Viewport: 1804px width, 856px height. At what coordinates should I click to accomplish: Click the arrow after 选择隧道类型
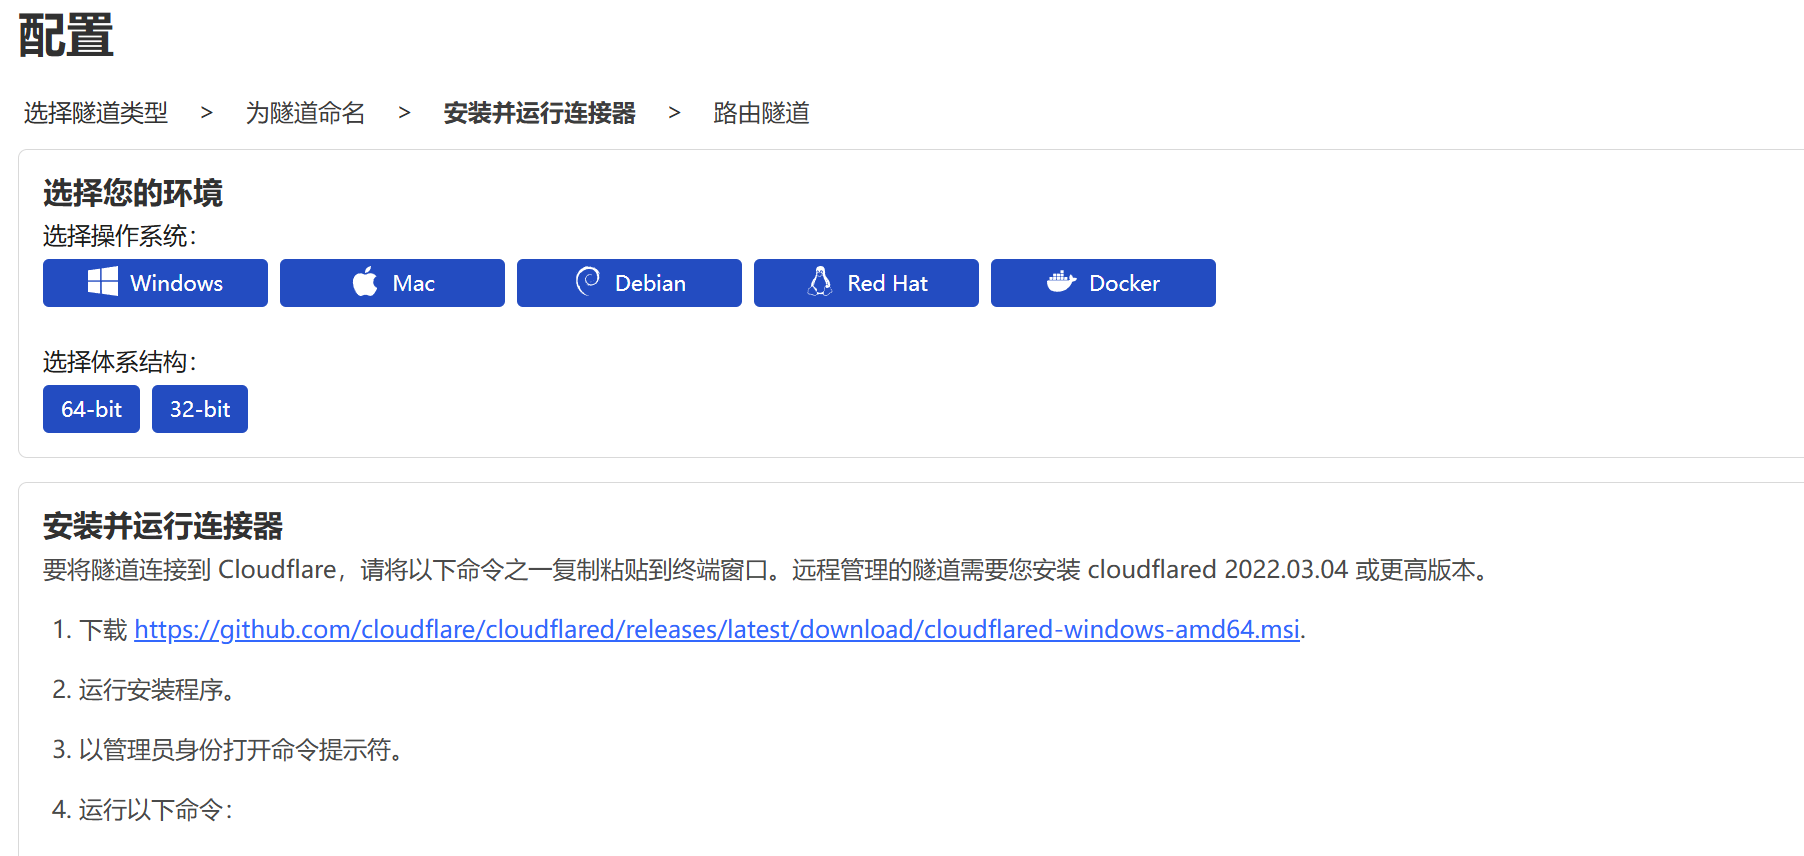(206, 113)
